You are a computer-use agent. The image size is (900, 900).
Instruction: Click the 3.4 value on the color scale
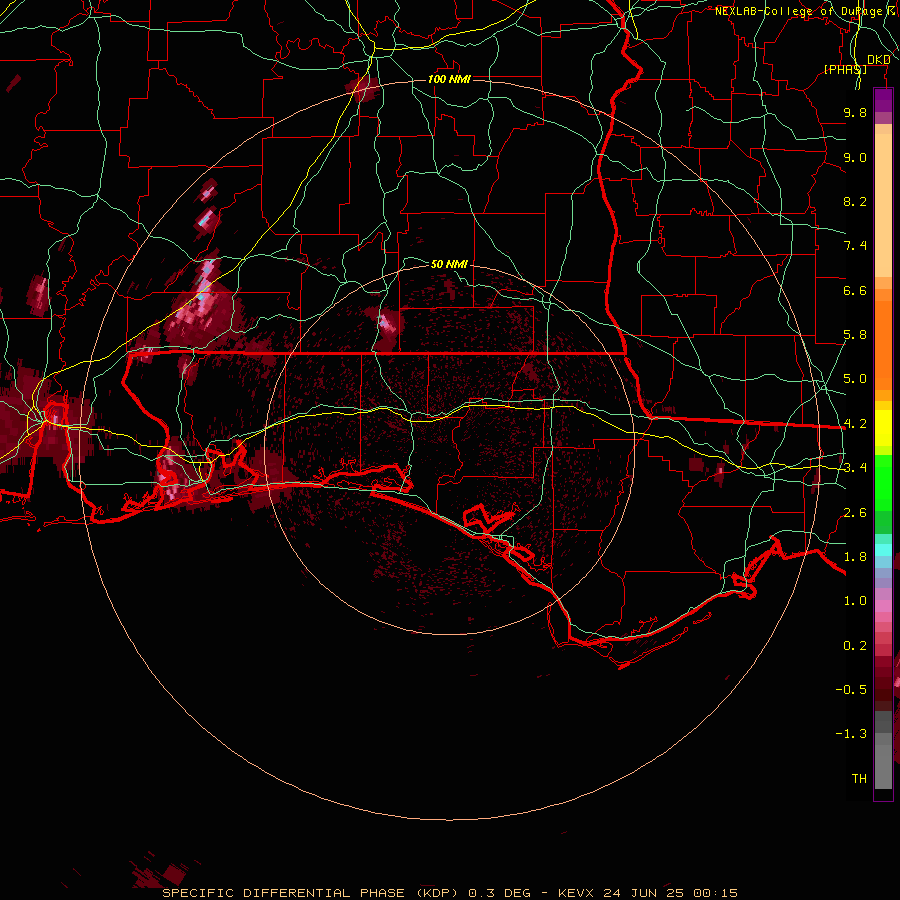pyautogui.click(x=855, y=468)
